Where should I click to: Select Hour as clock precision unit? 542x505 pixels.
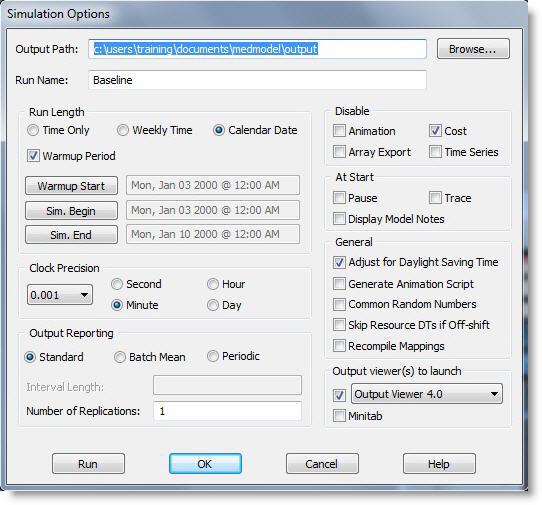click(x=213, y=284)
